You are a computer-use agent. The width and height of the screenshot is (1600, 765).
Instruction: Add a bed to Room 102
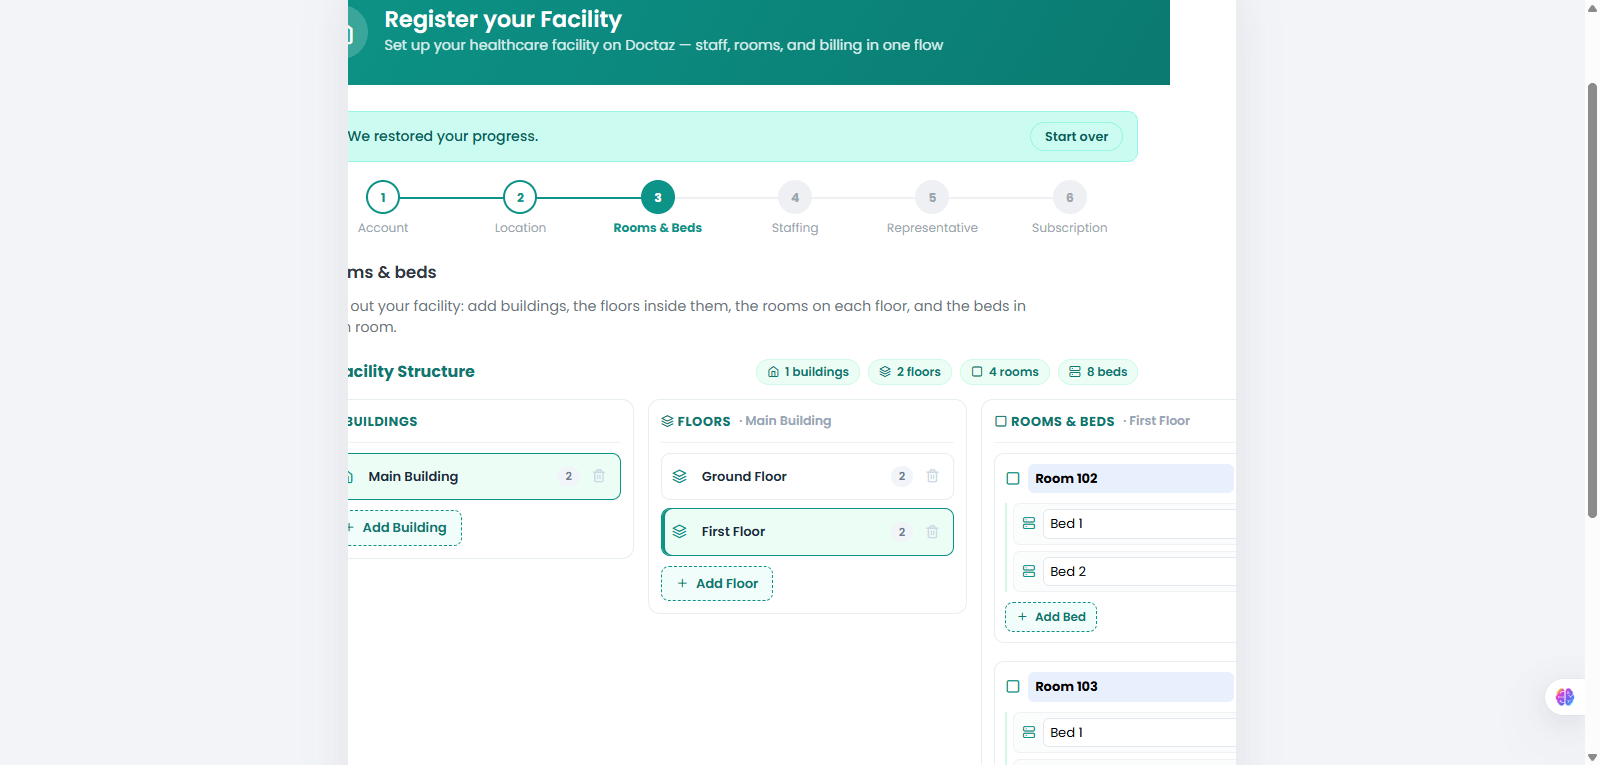[1051, 617]
